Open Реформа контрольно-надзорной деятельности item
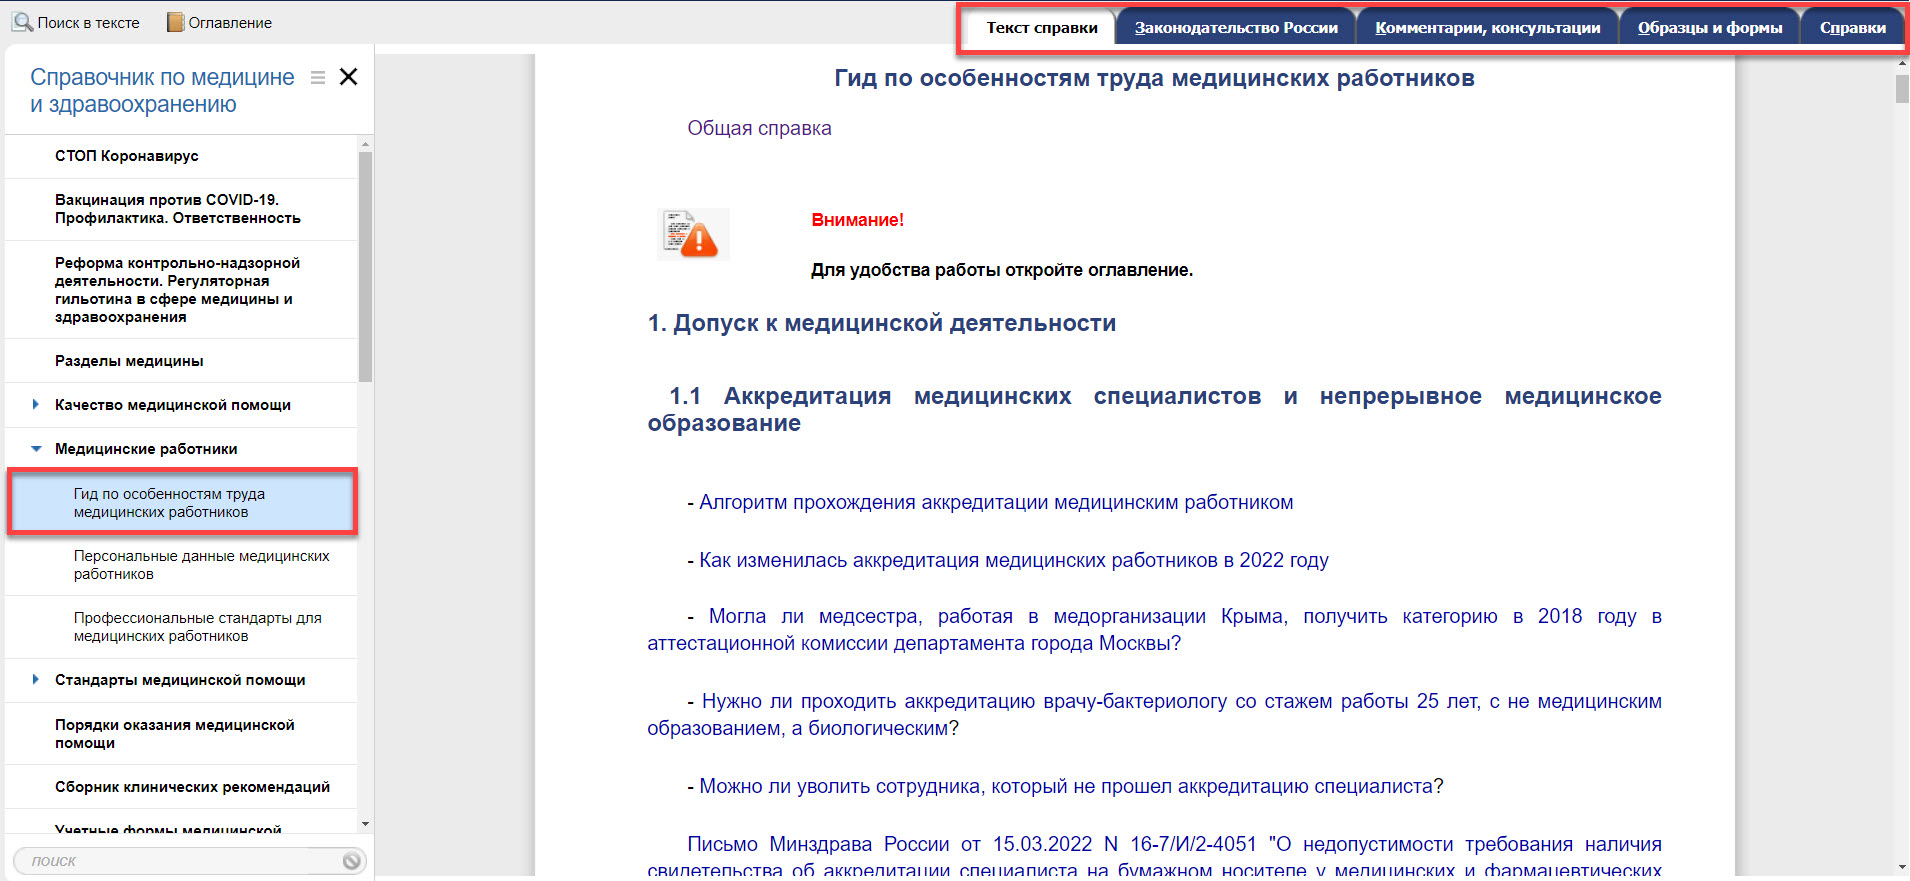 click(x=181, y=290)
